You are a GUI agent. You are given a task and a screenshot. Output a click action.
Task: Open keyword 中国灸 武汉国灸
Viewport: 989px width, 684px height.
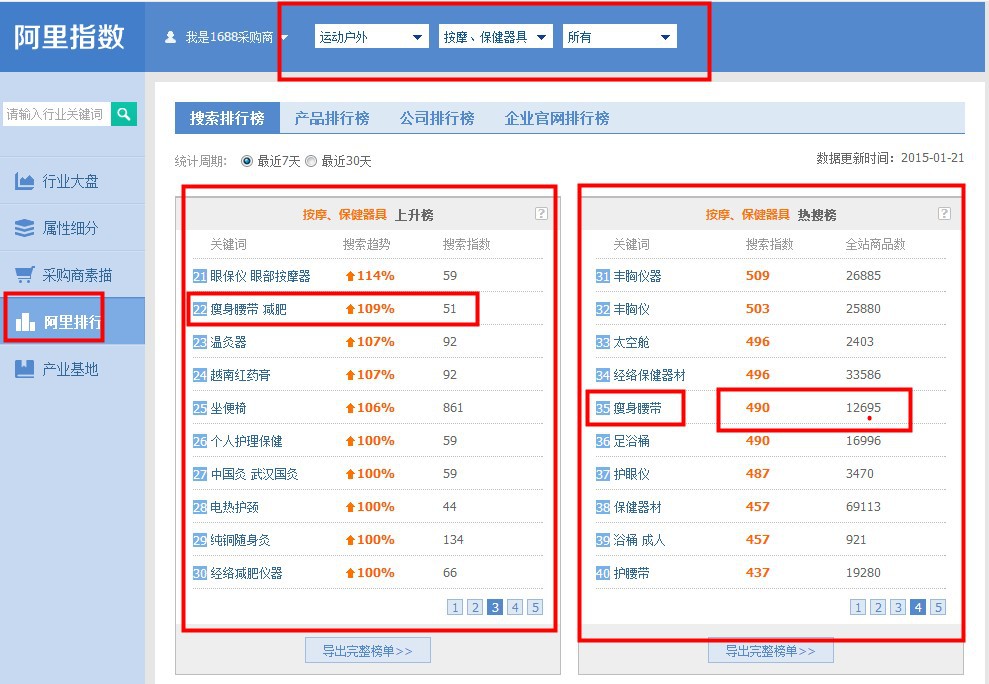pos(254,474)
